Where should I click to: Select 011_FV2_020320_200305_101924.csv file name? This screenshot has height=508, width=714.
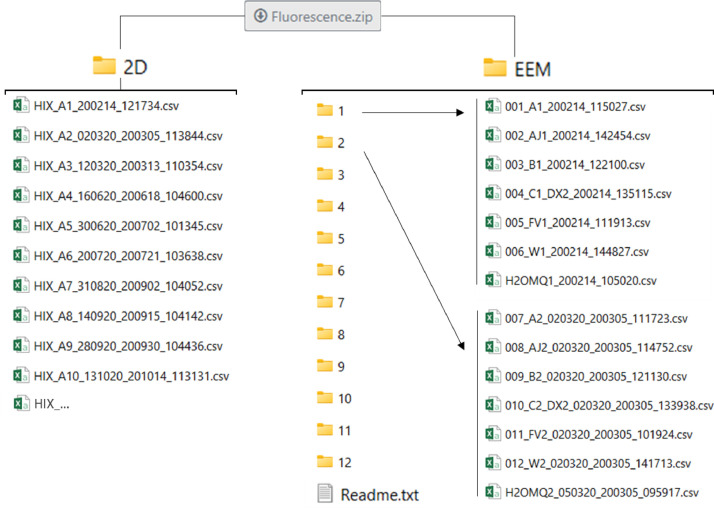pyautogui.click(x=599, y=435)
